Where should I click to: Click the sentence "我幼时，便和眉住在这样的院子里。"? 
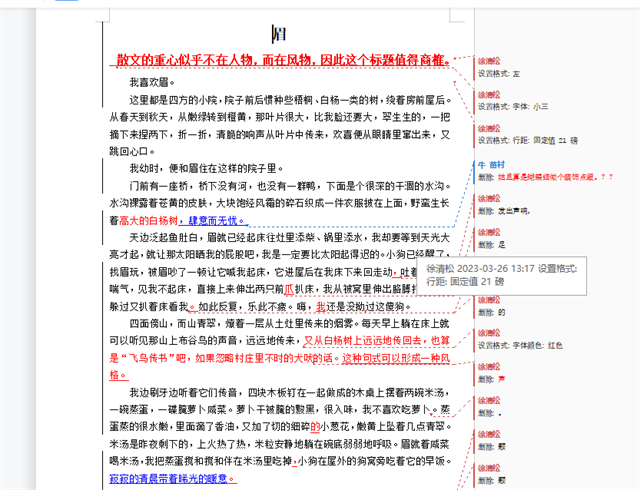click(206, 169)
